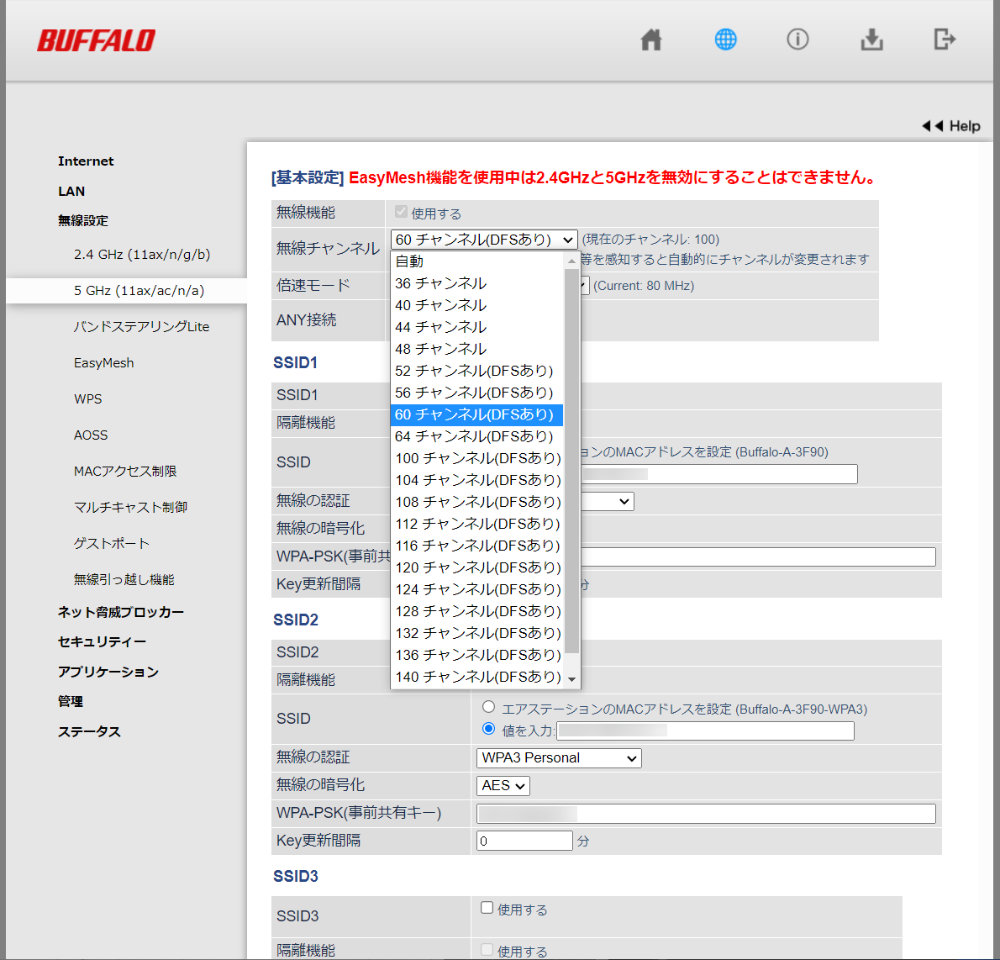Click the firmware download icon
The height and width of the screenshot is (960, 1000).
pos(872,40)
